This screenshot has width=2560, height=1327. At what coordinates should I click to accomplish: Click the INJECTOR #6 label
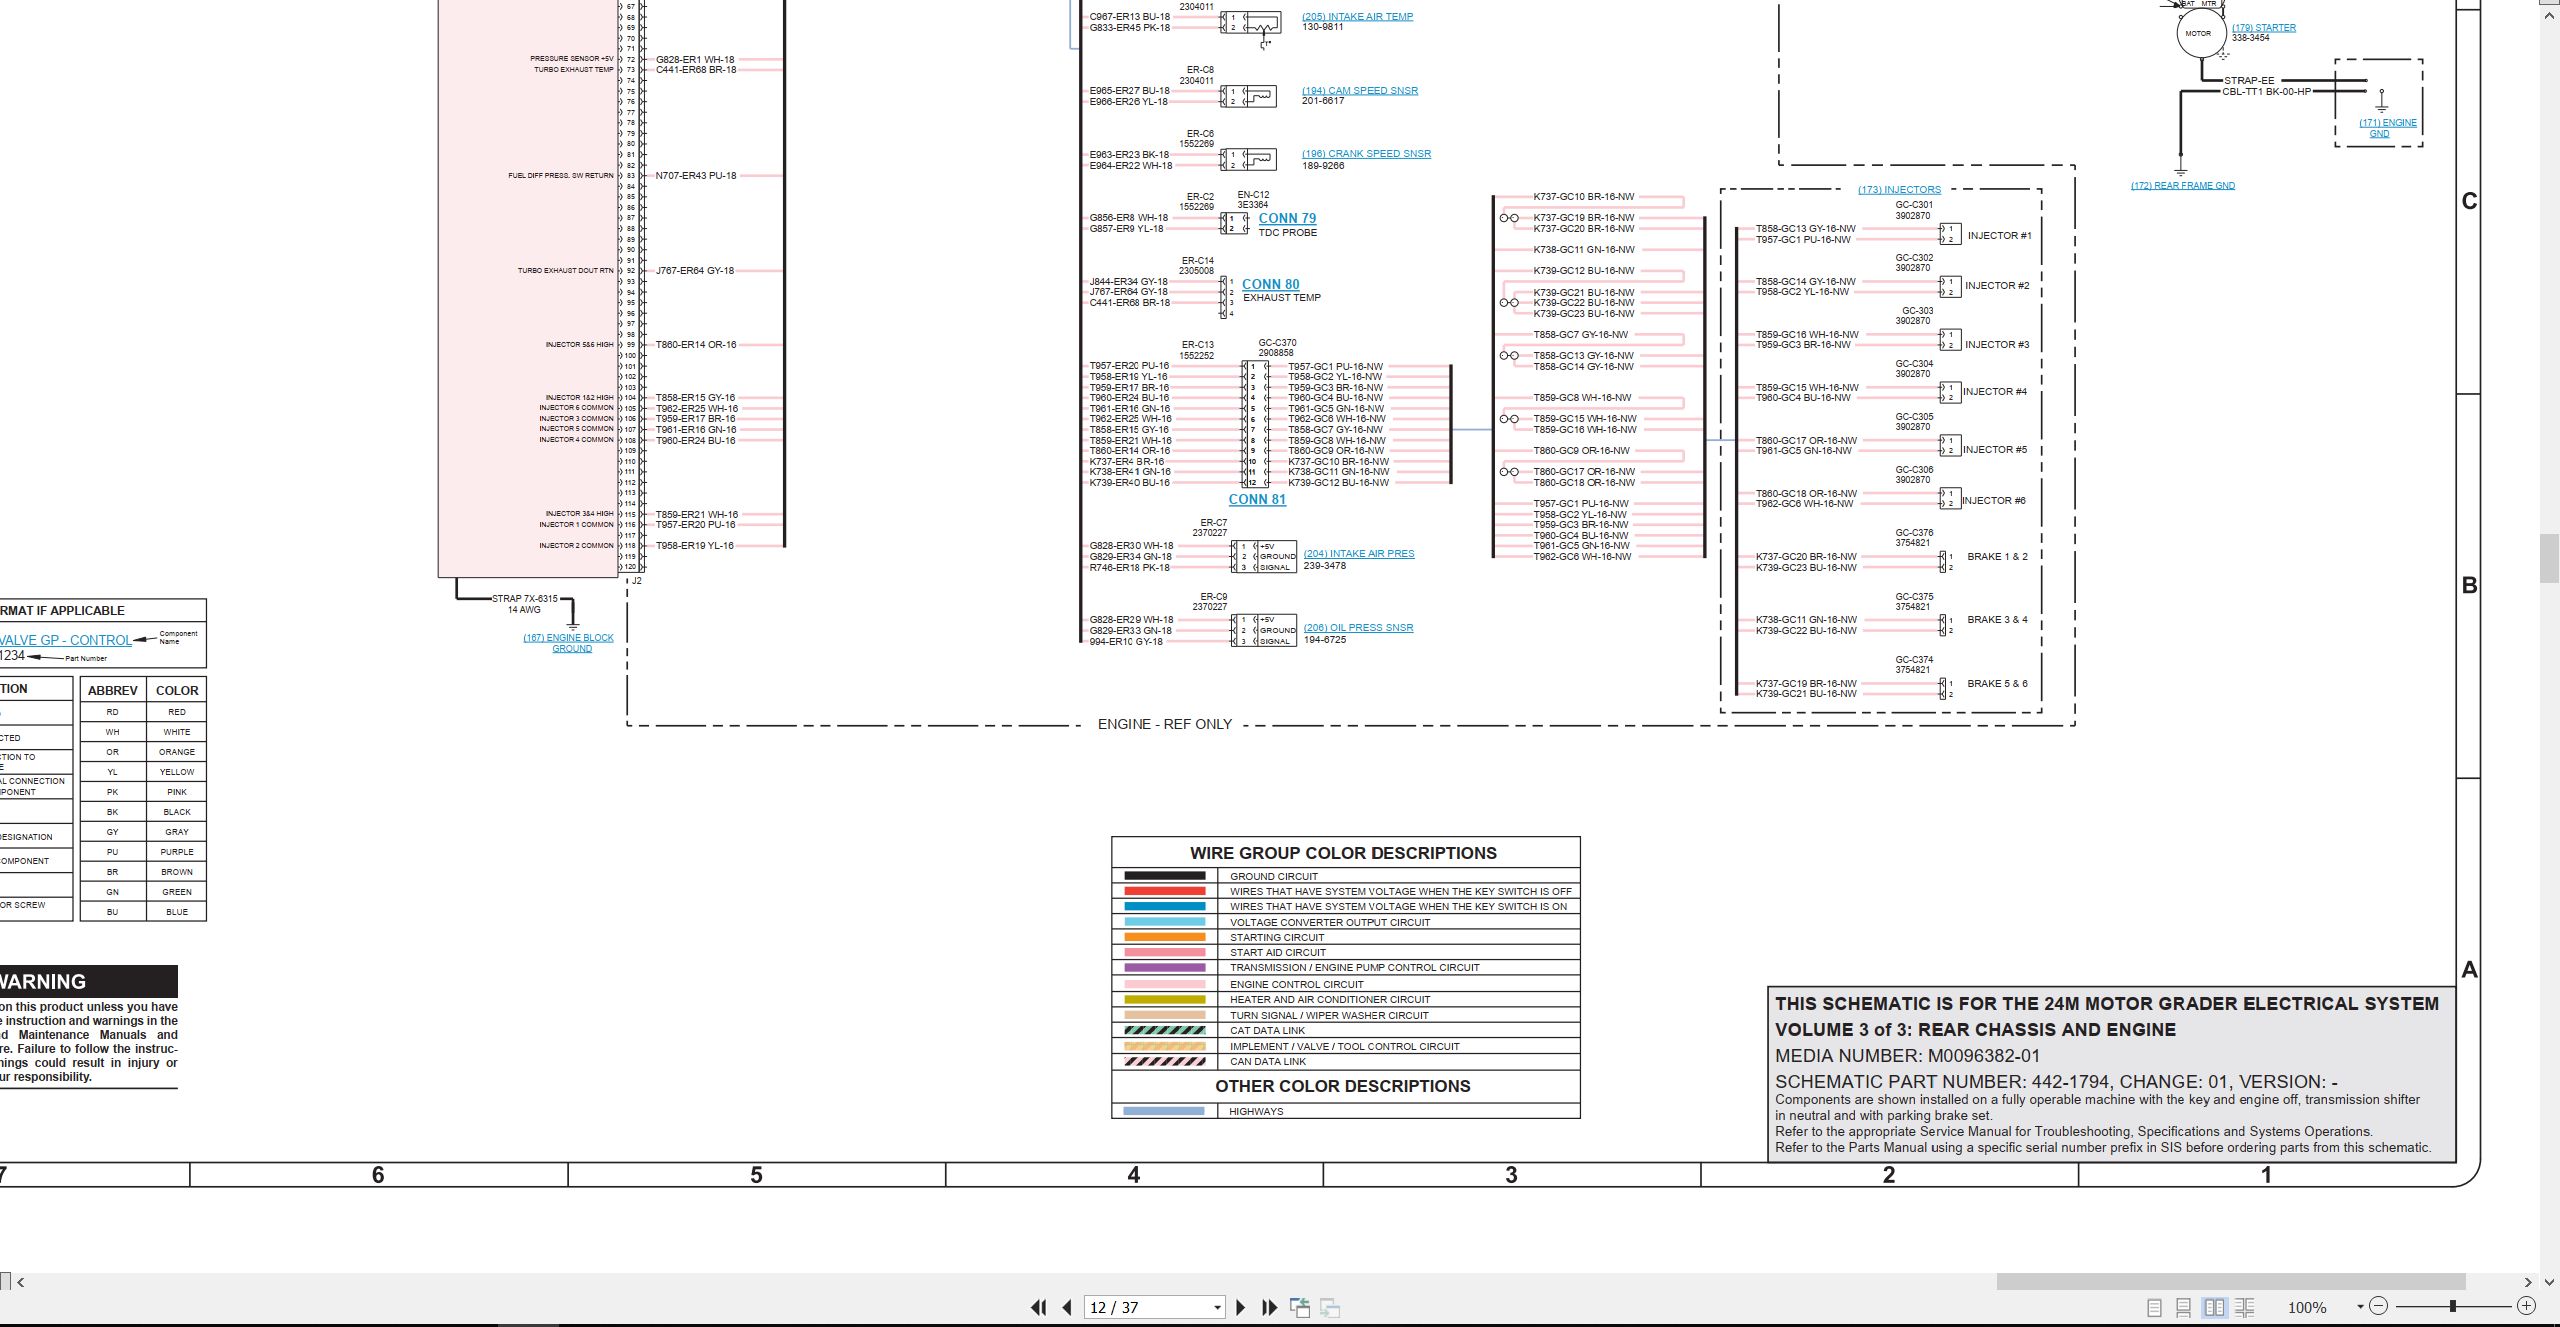point(1994,501)
